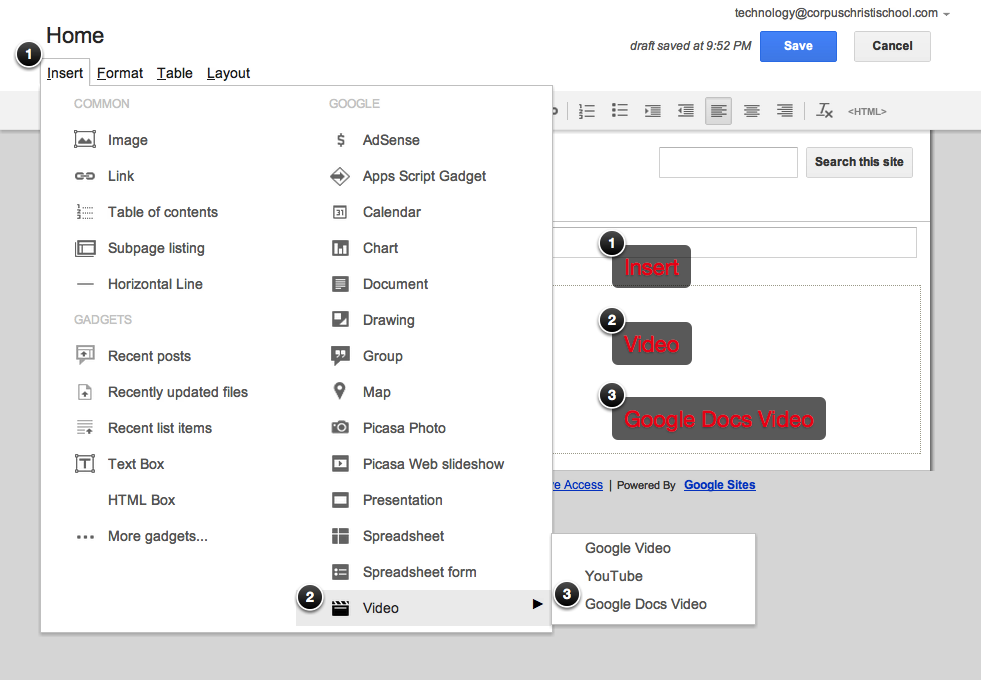The width and height of the screenshot is (981, 680).
Task: Click the Document icon
Action: 340,284
